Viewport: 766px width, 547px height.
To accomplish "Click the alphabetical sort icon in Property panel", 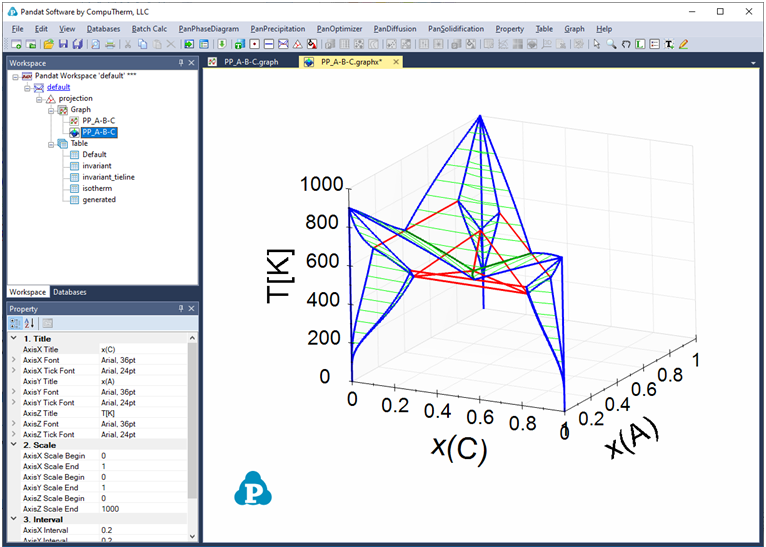I will click(x=29, y=323).
